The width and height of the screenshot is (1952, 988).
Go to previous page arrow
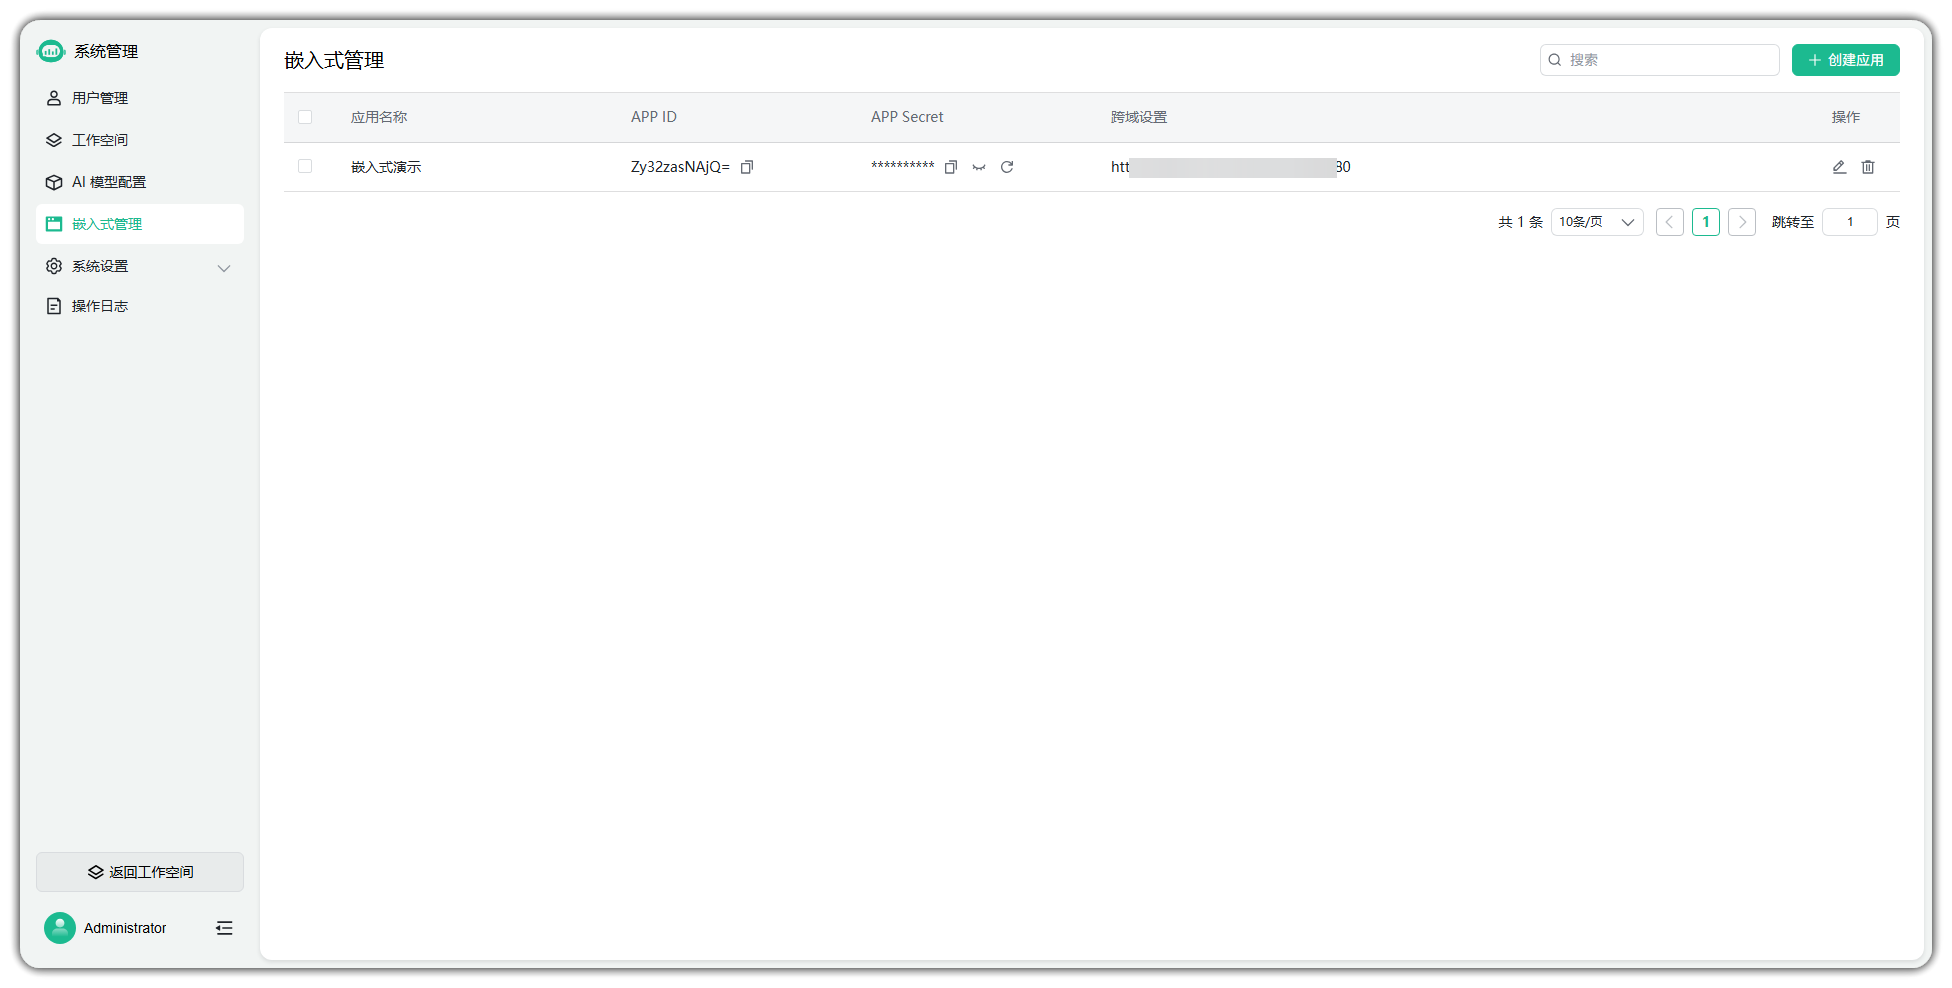[x=1669, y=222]
